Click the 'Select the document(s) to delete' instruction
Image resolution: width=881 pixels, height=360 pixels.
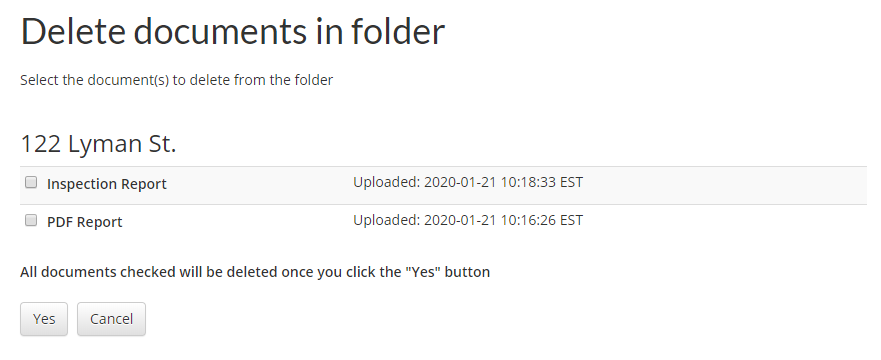click(176, 80)
